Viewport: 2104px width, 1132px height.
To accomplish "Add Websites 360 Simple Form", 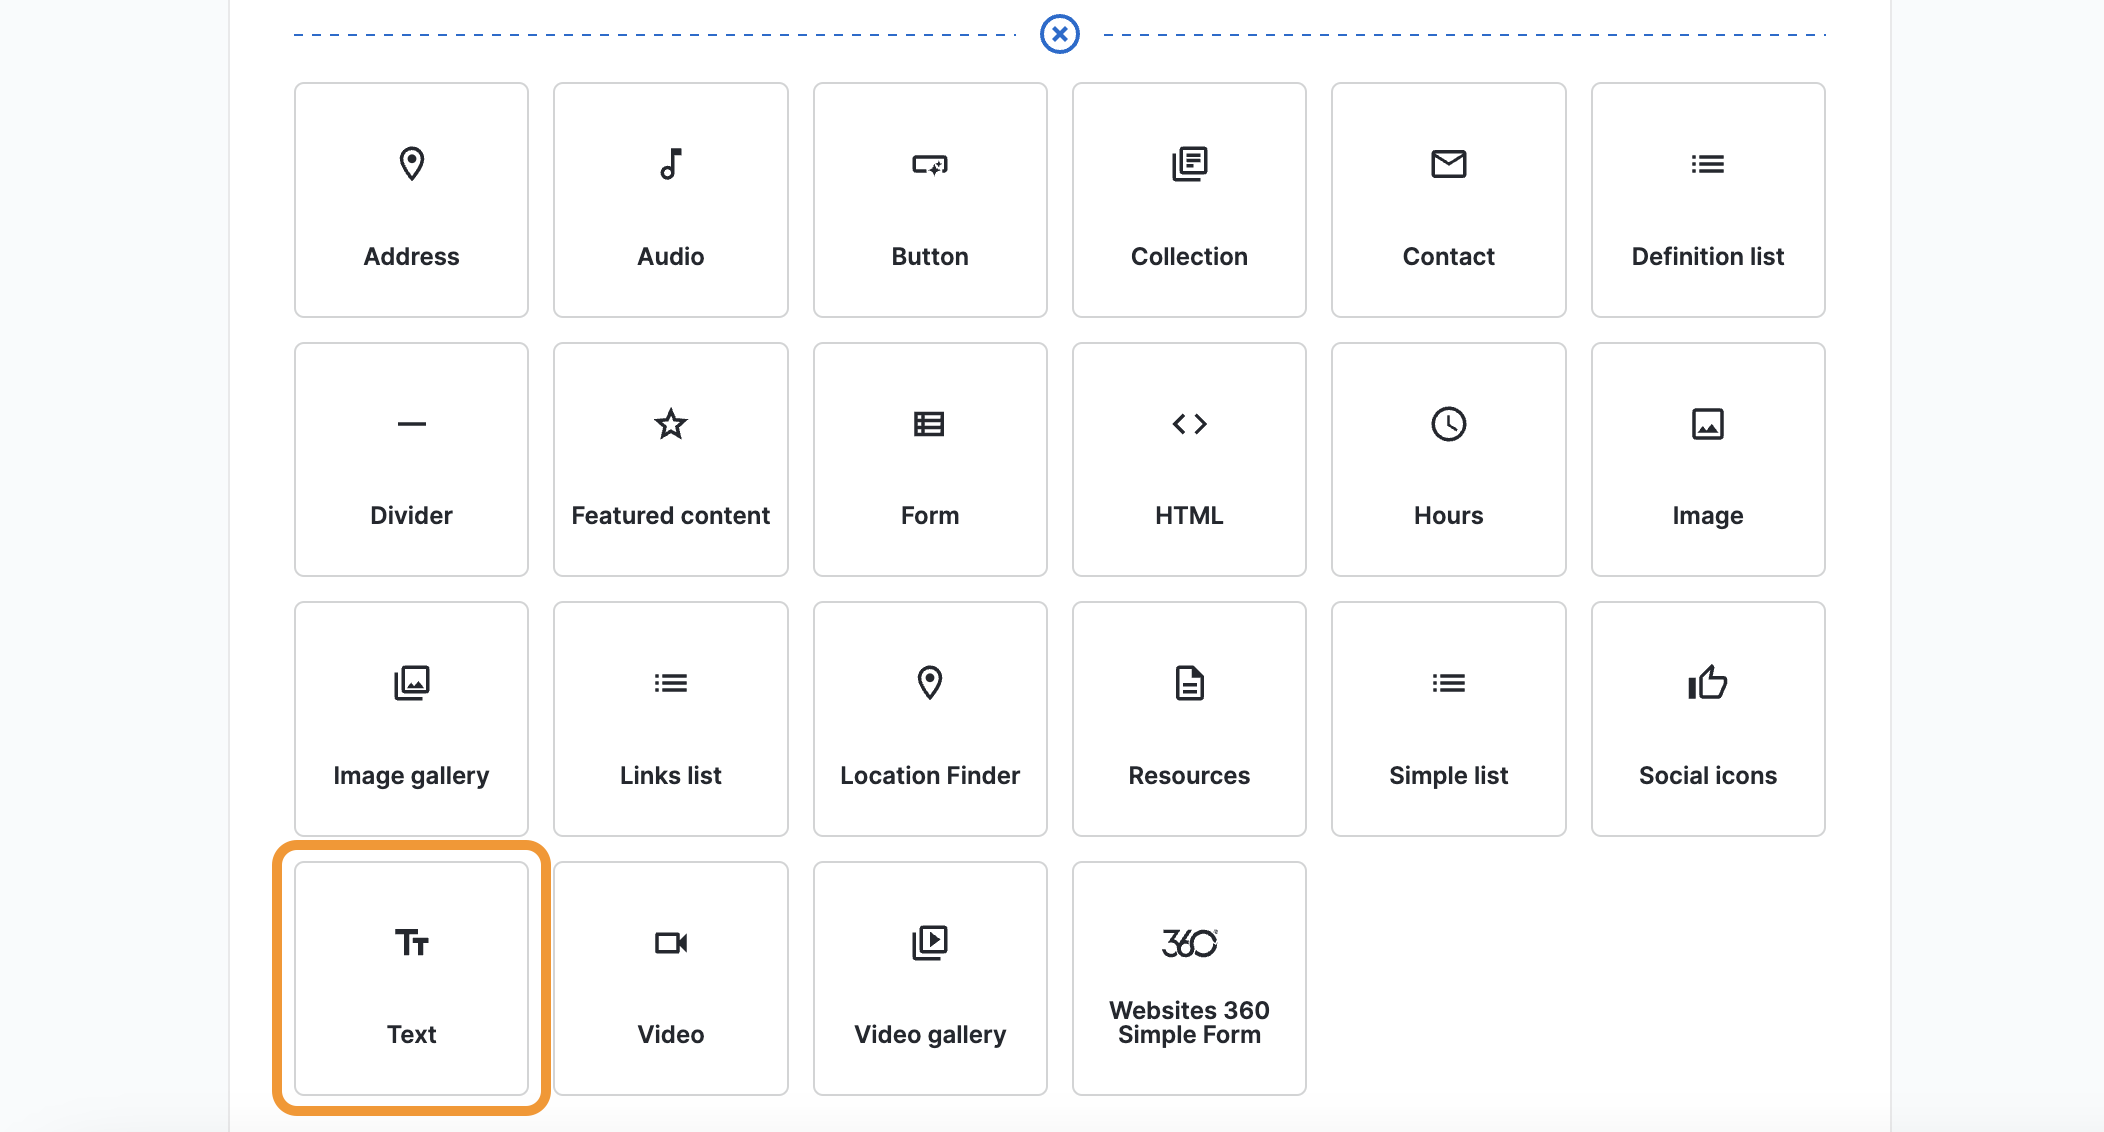I will tap(1188, 978).
